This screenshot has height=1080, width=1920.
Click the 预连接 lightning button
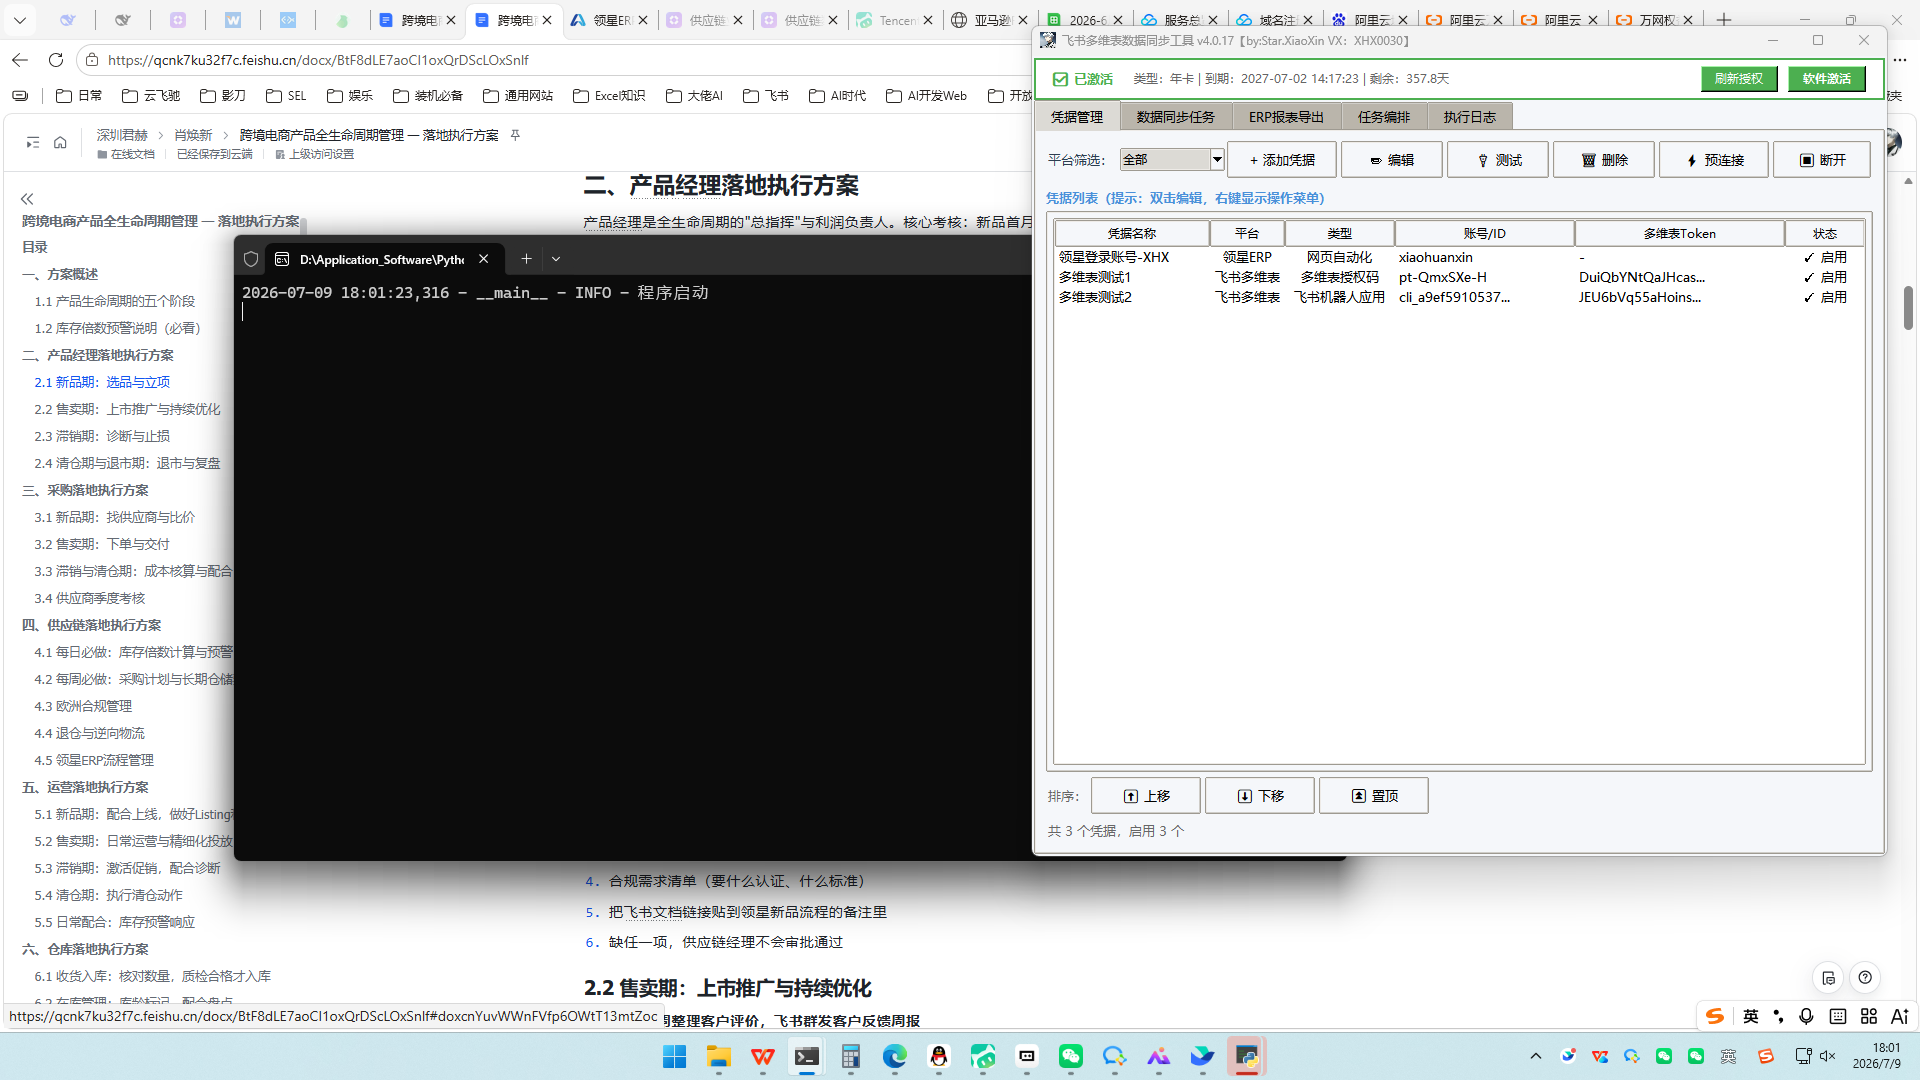[x=1714, y=160]
